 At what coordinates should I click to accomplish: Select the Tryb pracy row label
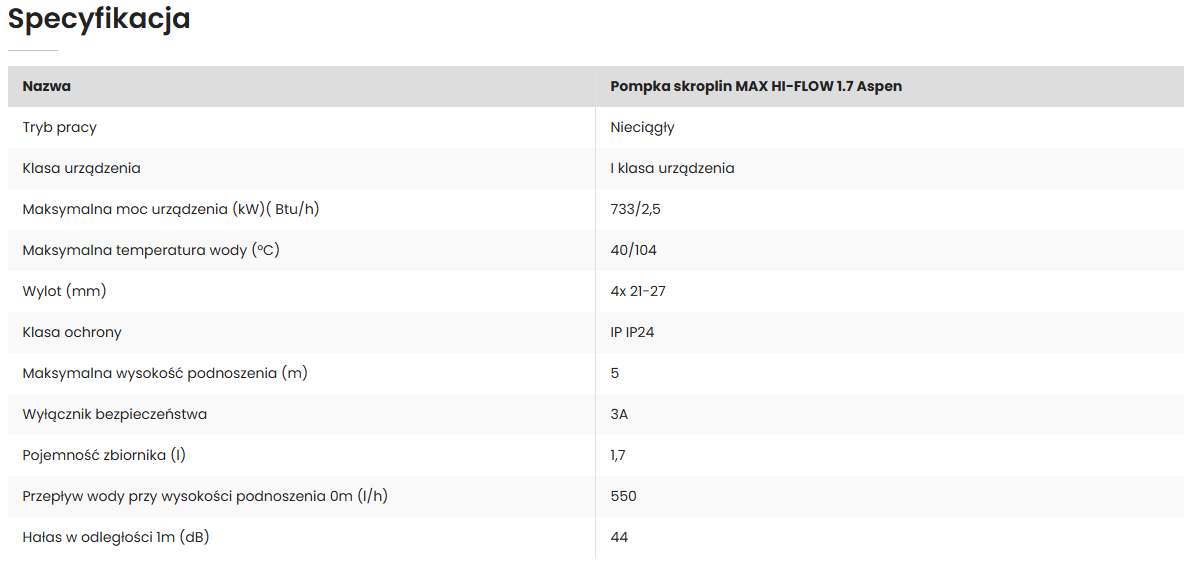pos(60,128)
